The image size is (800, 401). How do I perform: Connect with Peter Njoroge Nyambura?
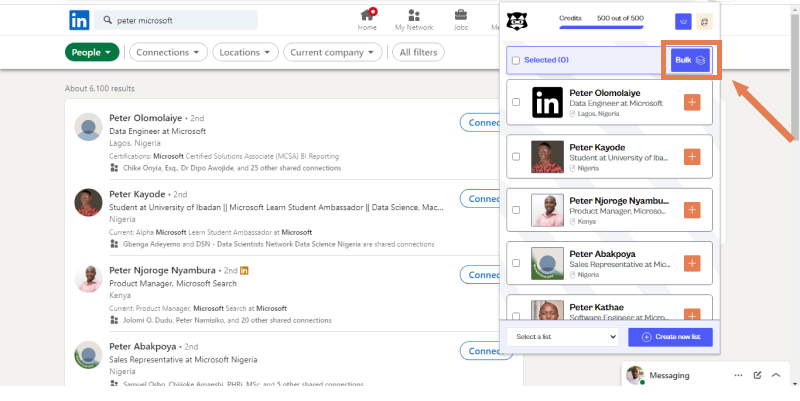481,274
